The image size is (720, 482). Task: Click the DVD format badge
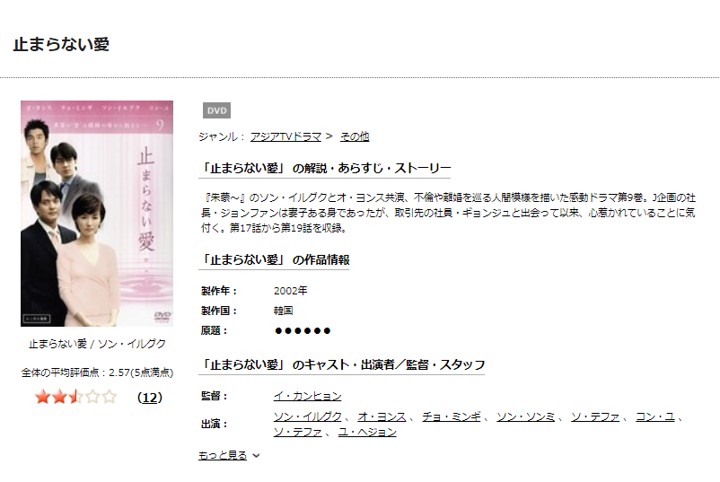pos(217,111)
